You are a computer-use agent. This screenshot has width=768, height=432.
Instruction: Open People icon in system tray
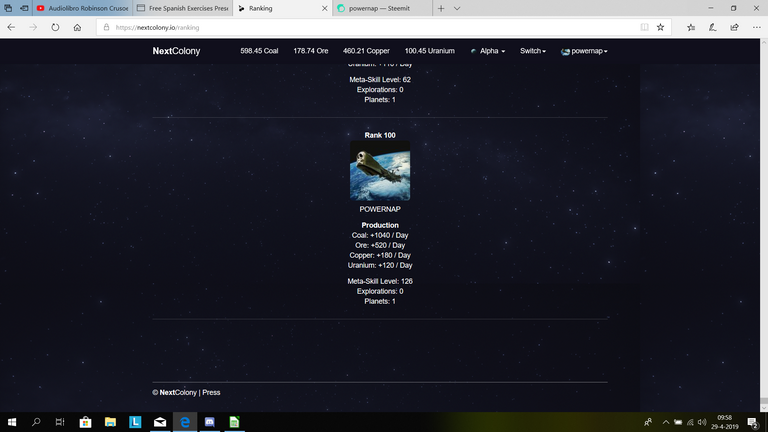tap(648, 422)
